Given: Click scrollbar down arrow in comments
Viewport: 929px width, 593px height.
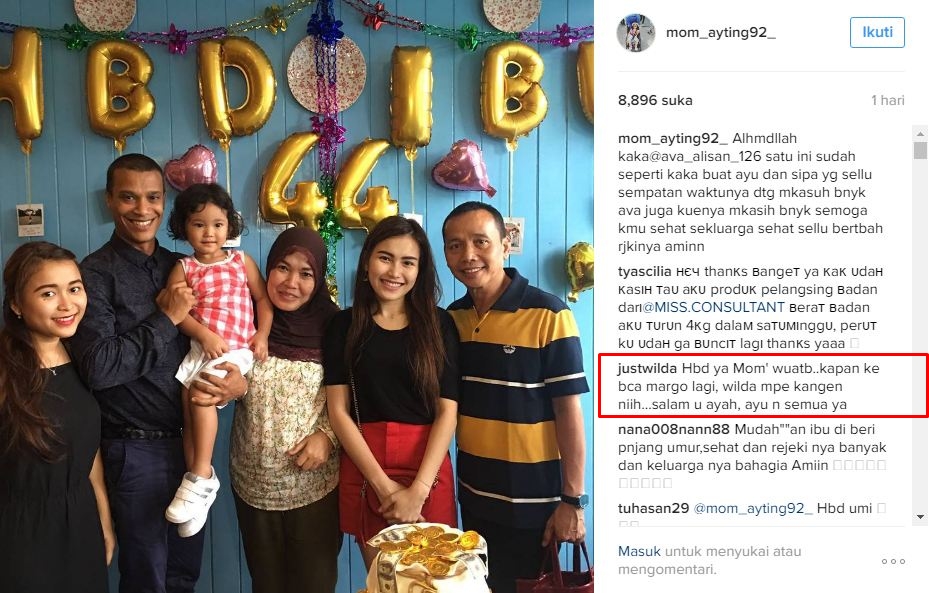Looking at the screenshot, I should (x=920, y=517).
